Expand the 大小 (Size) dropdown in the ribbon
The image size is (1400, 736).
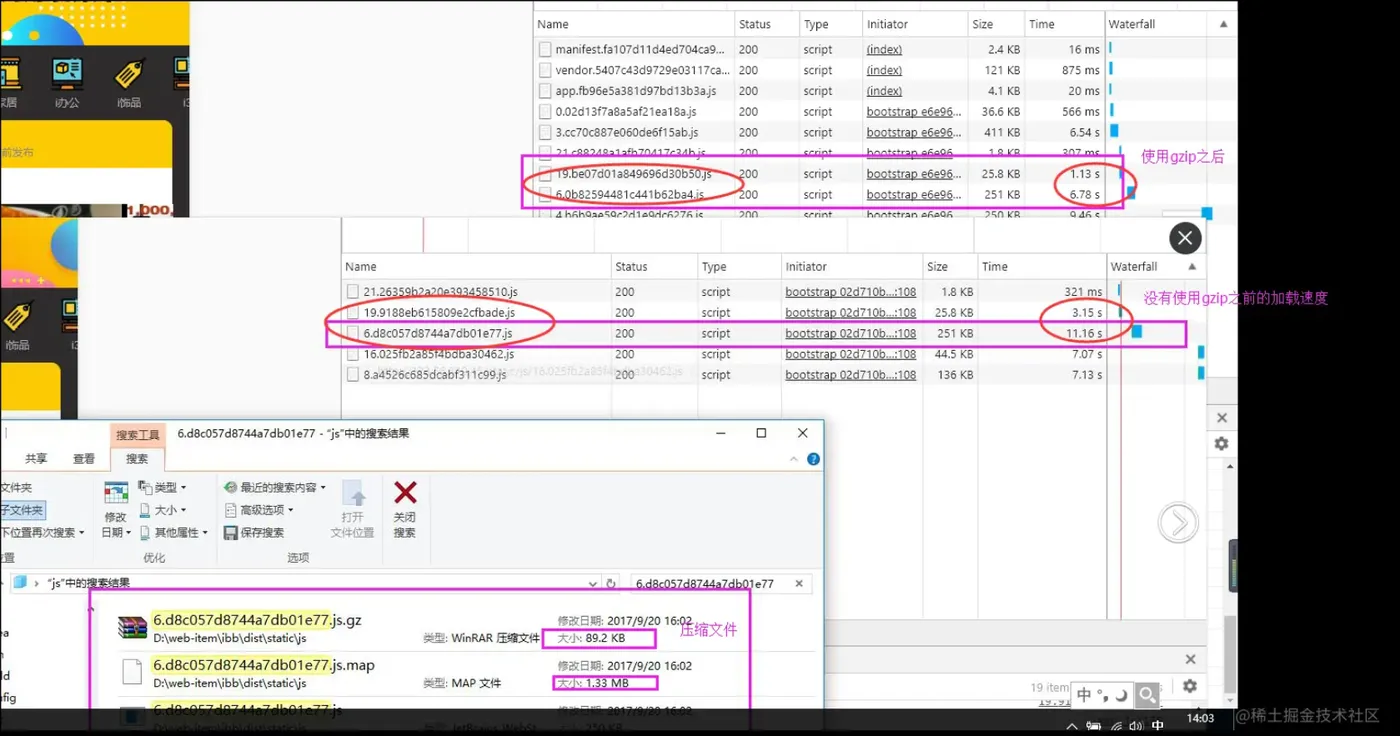[x=161, y=510]
